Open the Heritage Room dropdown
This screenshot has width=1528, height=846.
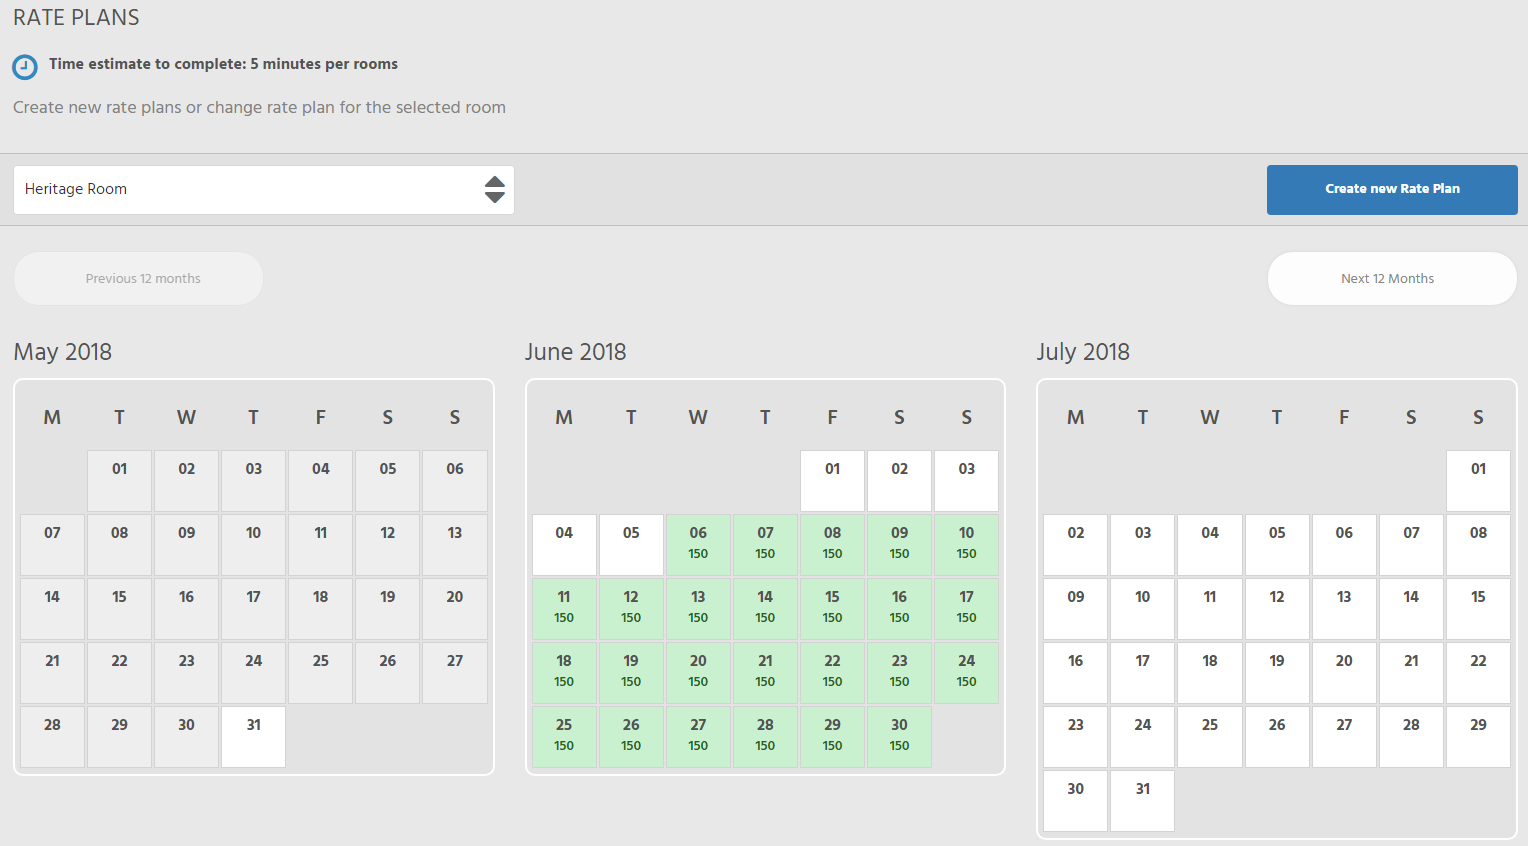click(x=264, y=190)
